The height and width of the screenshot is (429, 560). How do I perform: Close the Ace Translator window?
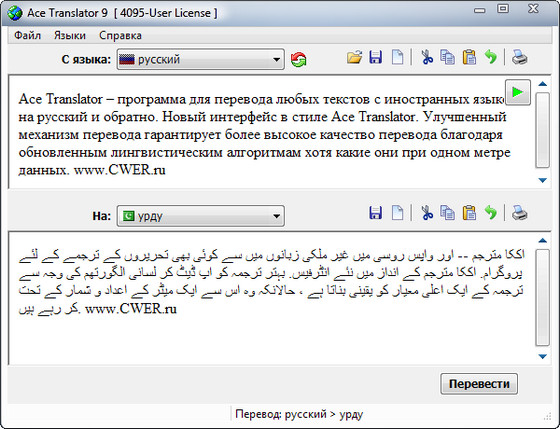(533, 9)
